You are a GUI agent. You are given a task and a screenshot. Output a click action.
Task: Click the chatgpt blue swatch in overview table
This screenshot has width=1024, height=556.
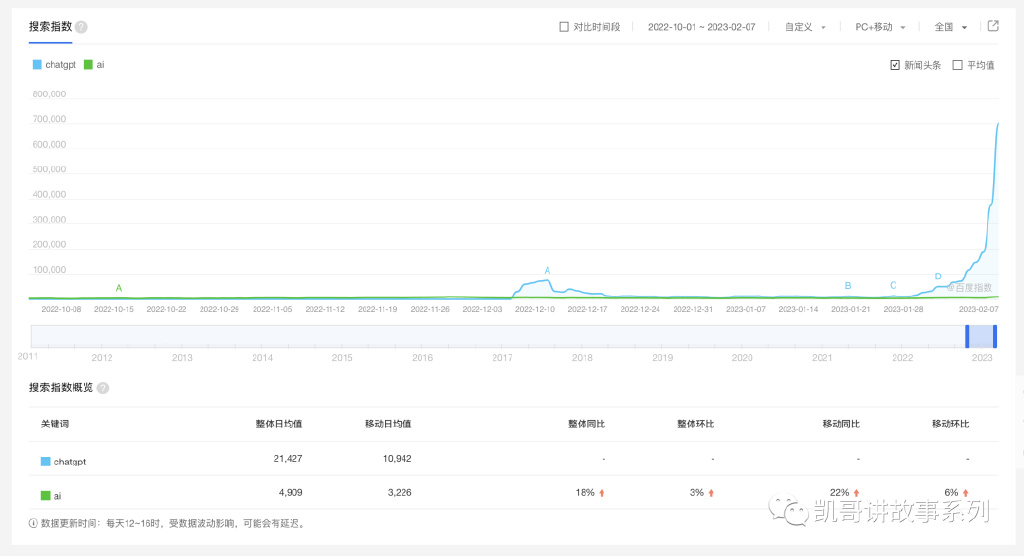[x=46, y=461]
